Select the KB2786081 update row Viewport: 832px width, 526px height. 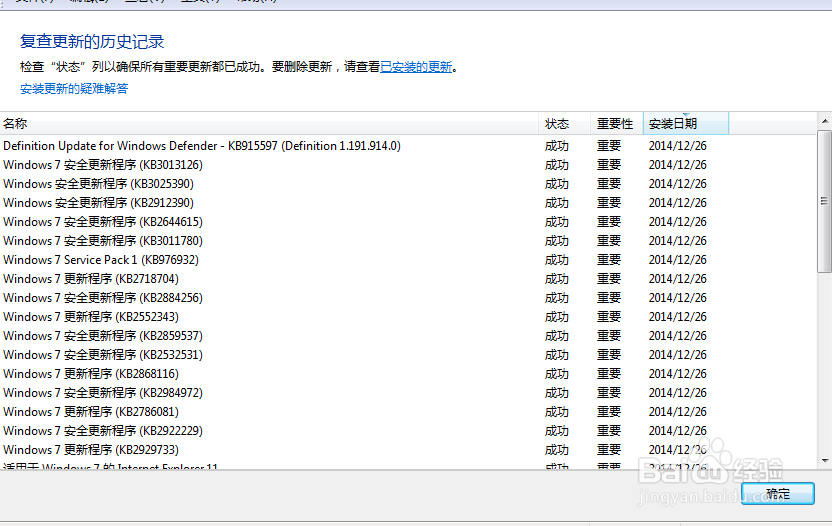408,412
